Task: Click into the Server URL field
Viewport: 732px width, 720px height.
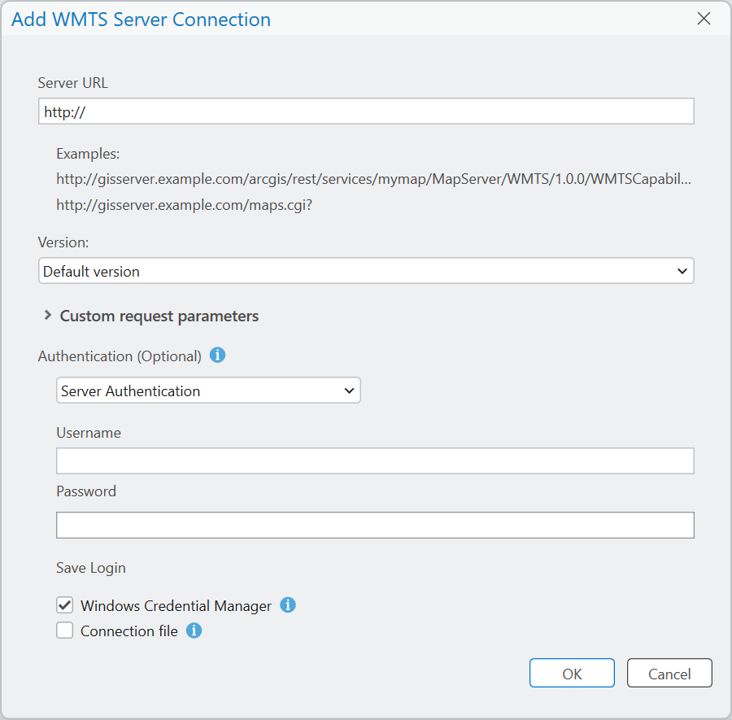Action: pos(365,112)
